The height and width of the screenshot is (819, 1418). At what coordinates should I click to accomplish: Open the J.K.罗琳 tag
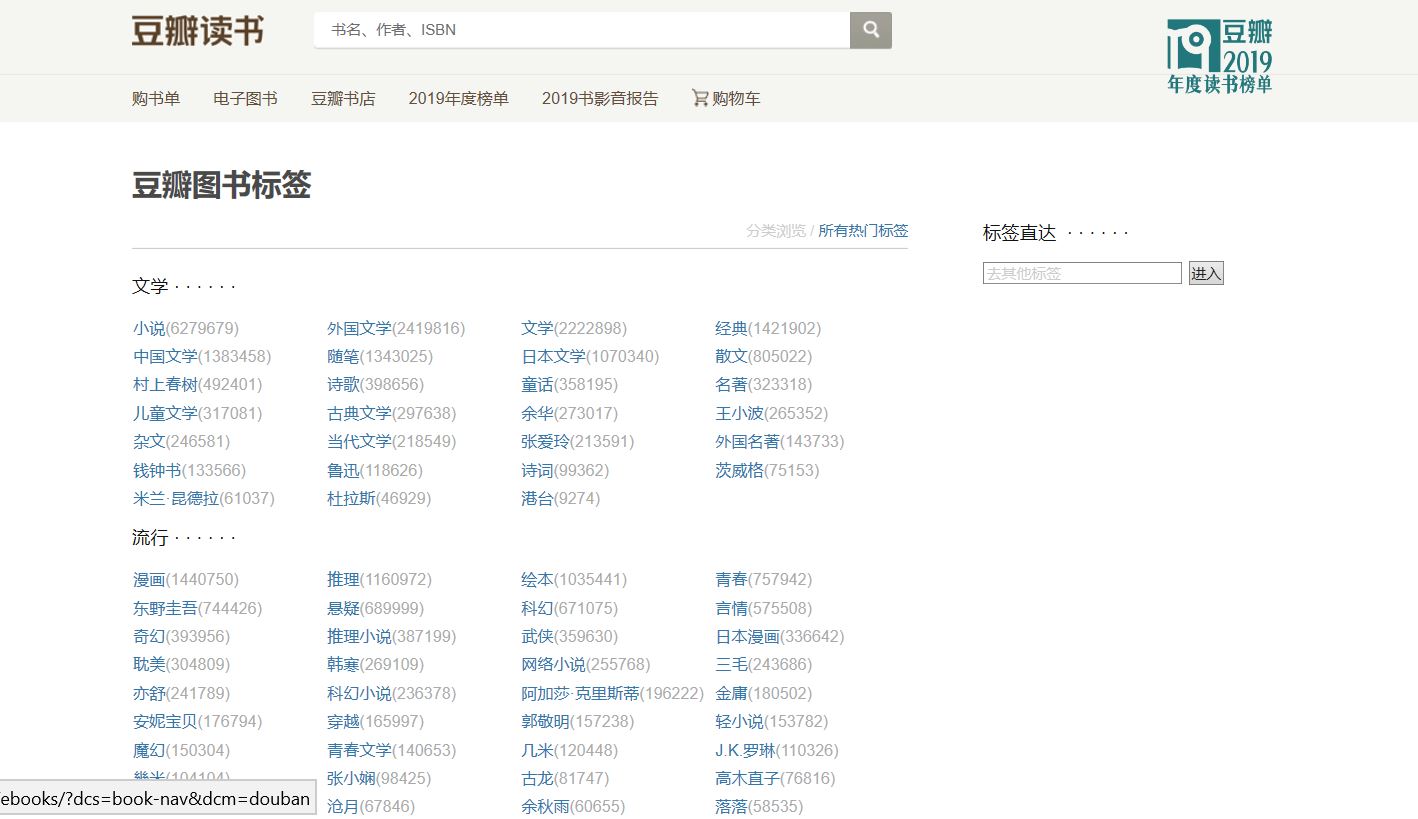[x=745, y=750]
